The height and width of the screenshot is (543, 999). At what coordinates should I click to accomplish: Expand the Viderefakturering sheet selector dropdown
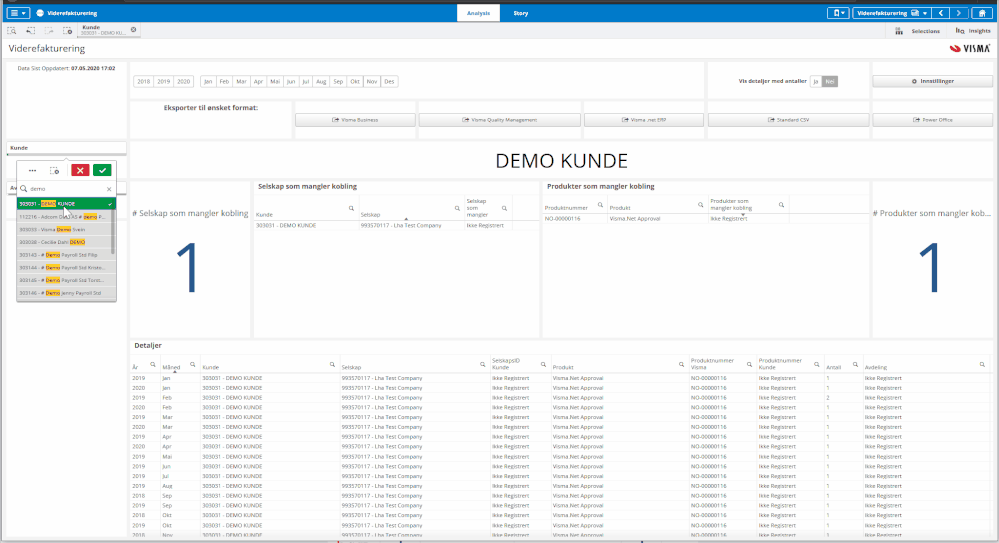[x=890, y=13]
